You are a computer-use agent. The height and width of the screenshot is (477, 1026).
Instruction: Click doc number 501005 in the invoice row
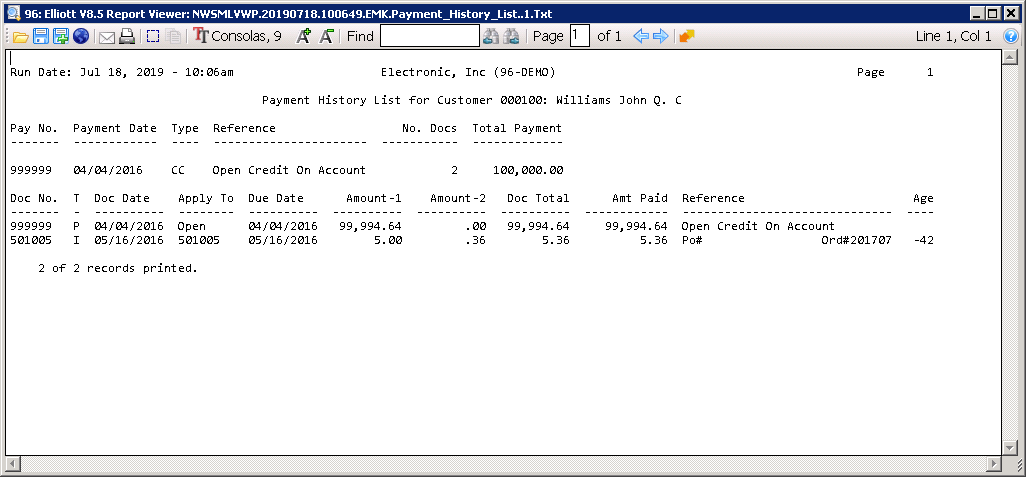[x=31, y=241]
